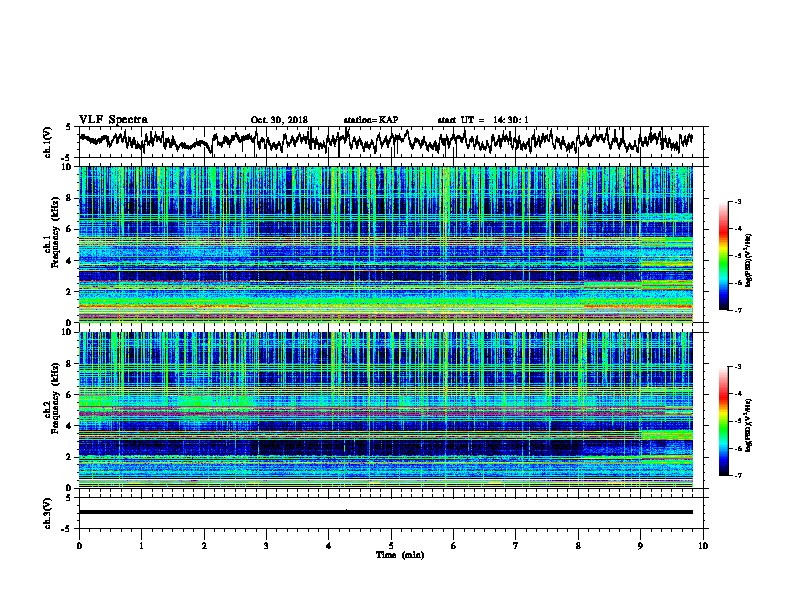Screen dimensions: 792x612
Task: Click the "Time (min)" axis label
Action: (400, 555)
